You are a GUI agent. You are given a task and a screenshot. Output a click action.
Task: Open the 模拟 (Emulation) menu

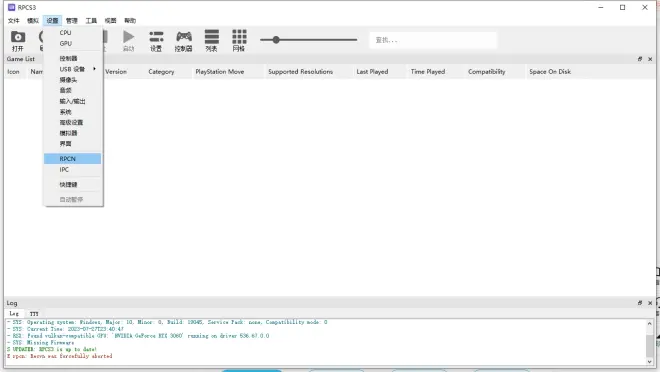[x=33, y=21]
